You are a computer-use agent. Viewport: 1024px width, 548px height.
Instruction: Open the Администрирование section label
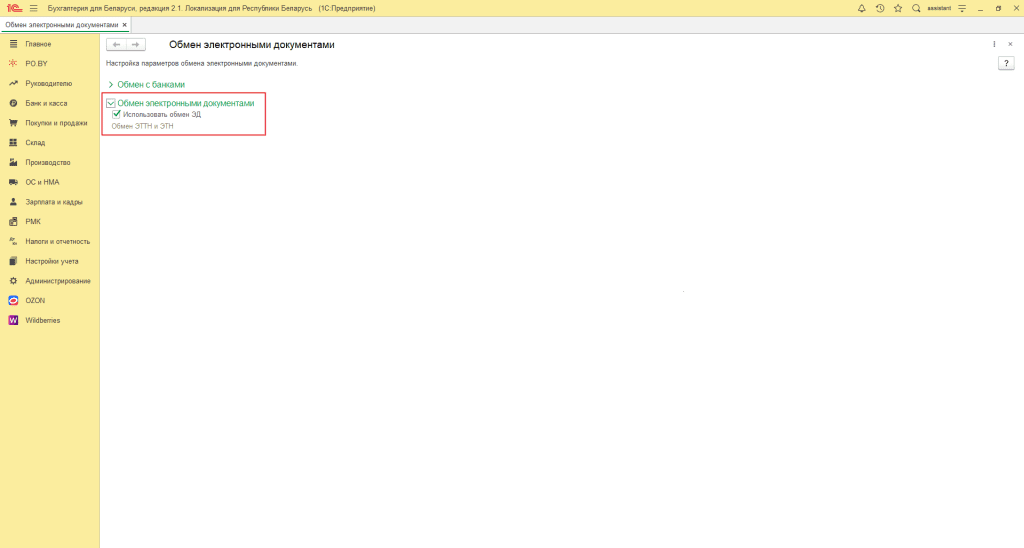pyautogui.click(x=58, y=281)
